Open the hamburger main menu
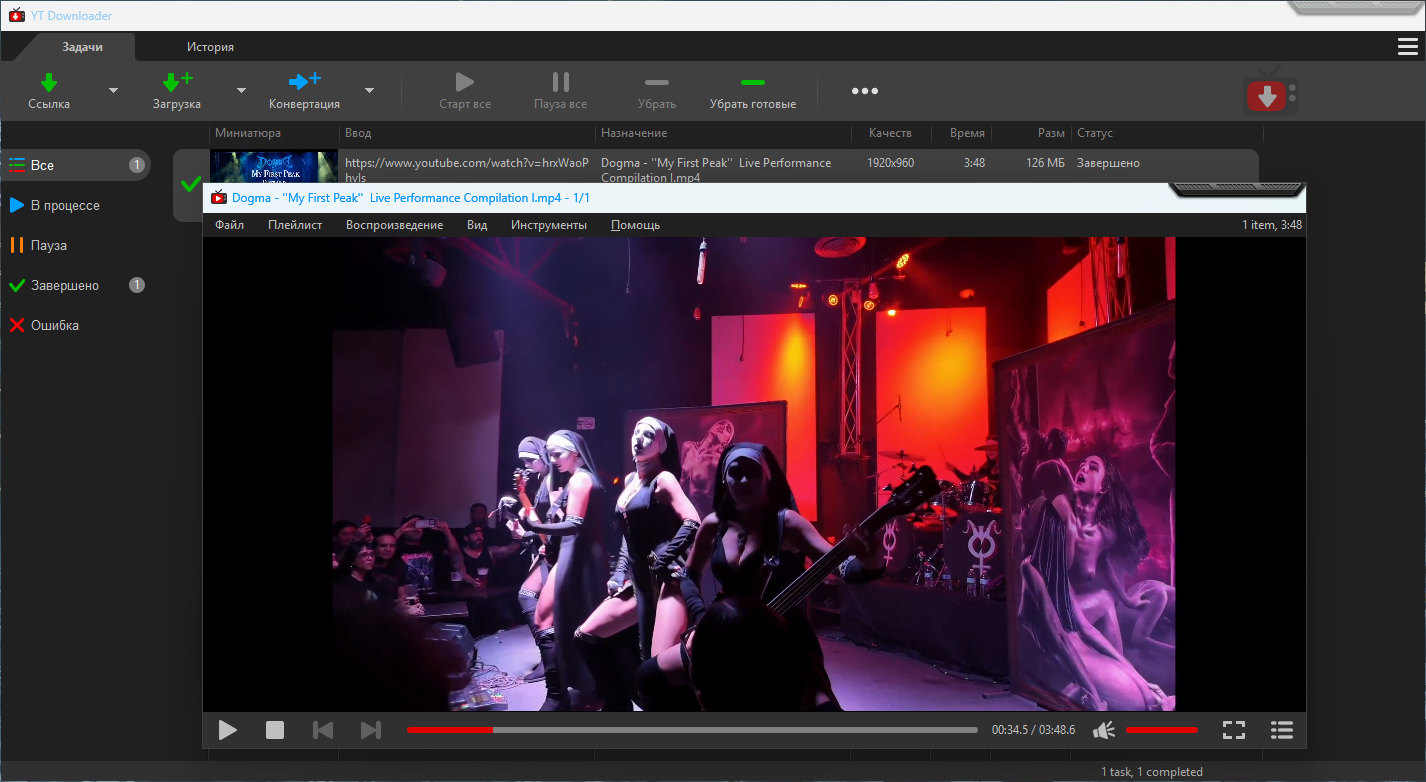This screenshot has width=1426, height=782. pos(1407,47)
